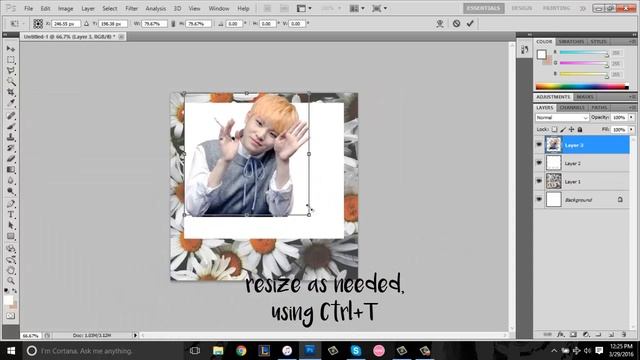Select the Pen tool
640x360 pixels.
pyautogui.click(x=11, y=204)
